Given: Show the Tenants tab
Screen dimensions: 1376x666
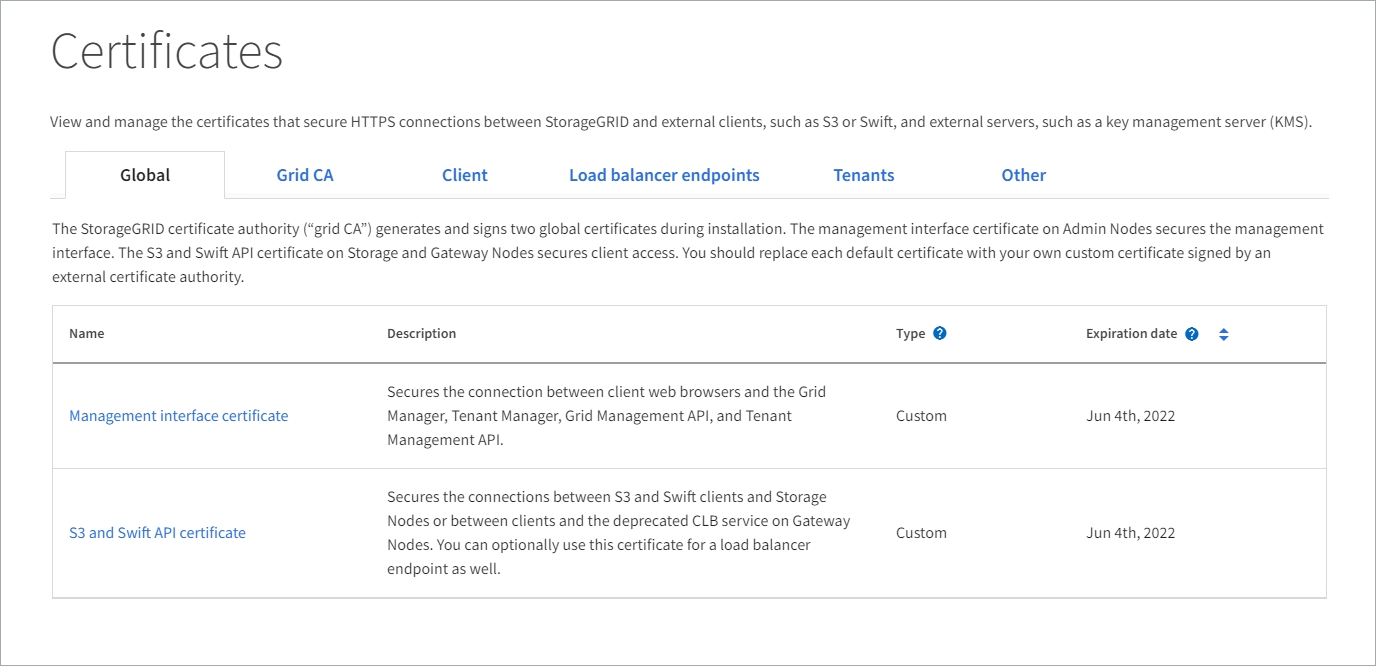Looking at the screenshot, I should click(x=864, y=175).
